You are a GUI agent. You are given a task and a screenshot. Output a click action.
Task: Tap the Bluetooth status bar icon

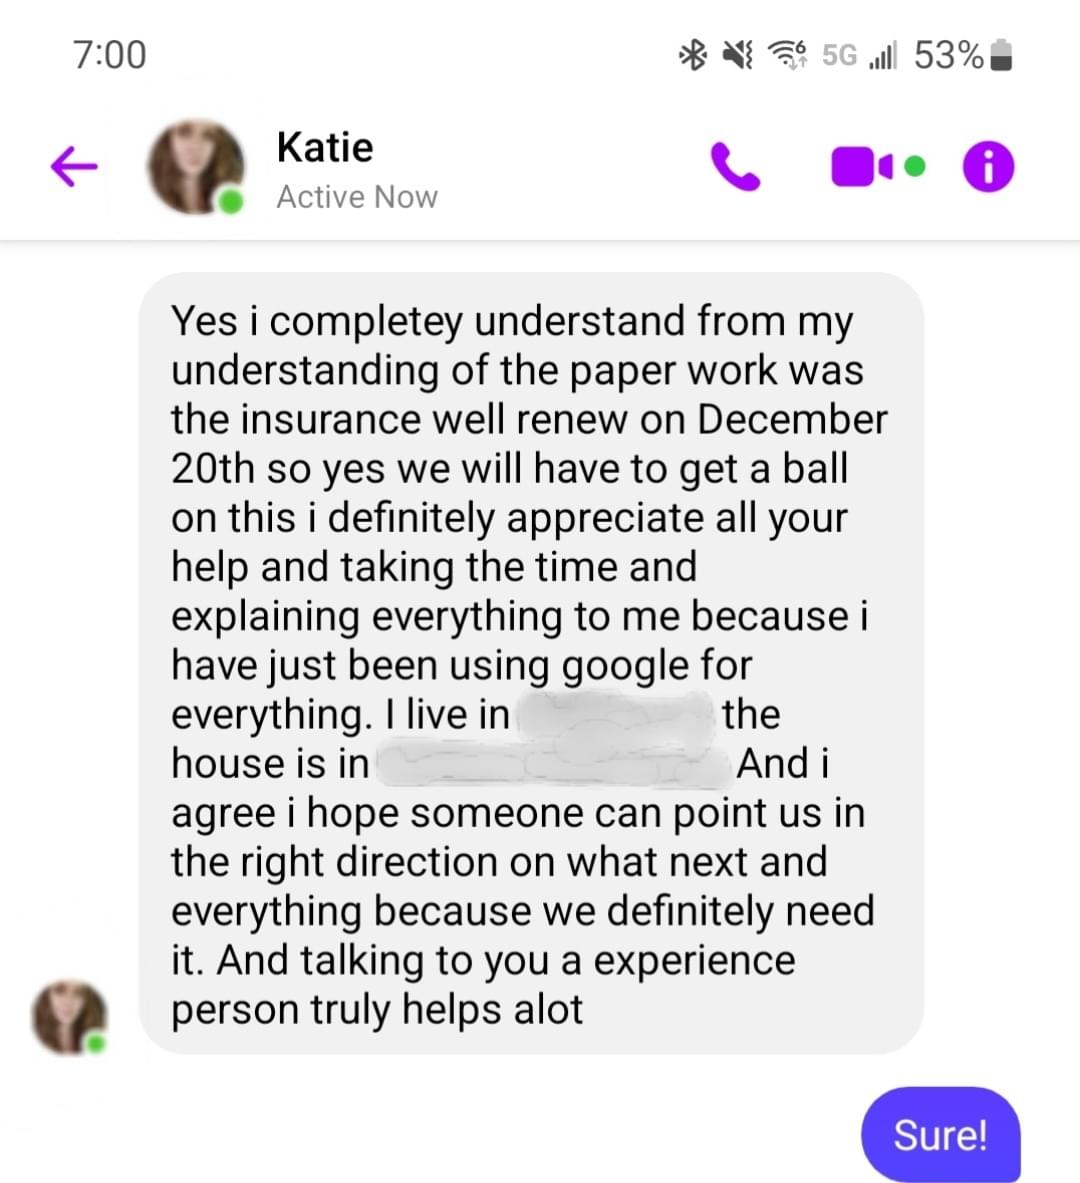click(692, 55)
